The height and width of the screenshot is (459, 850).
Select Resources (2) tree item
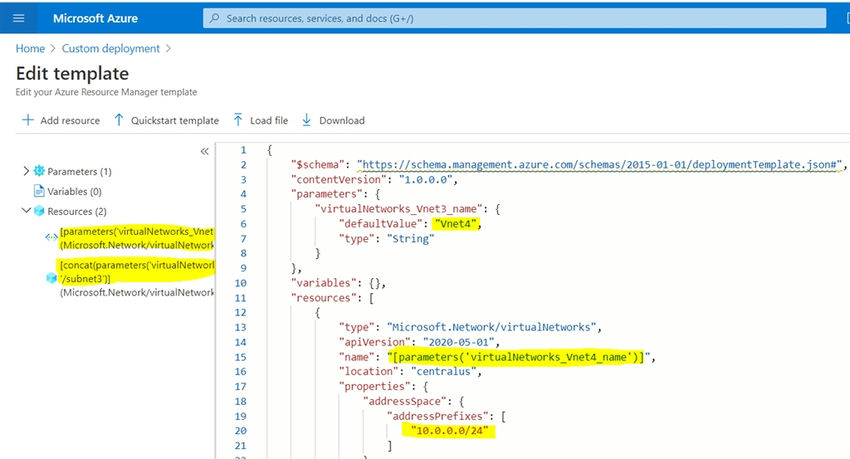(76, 211)
